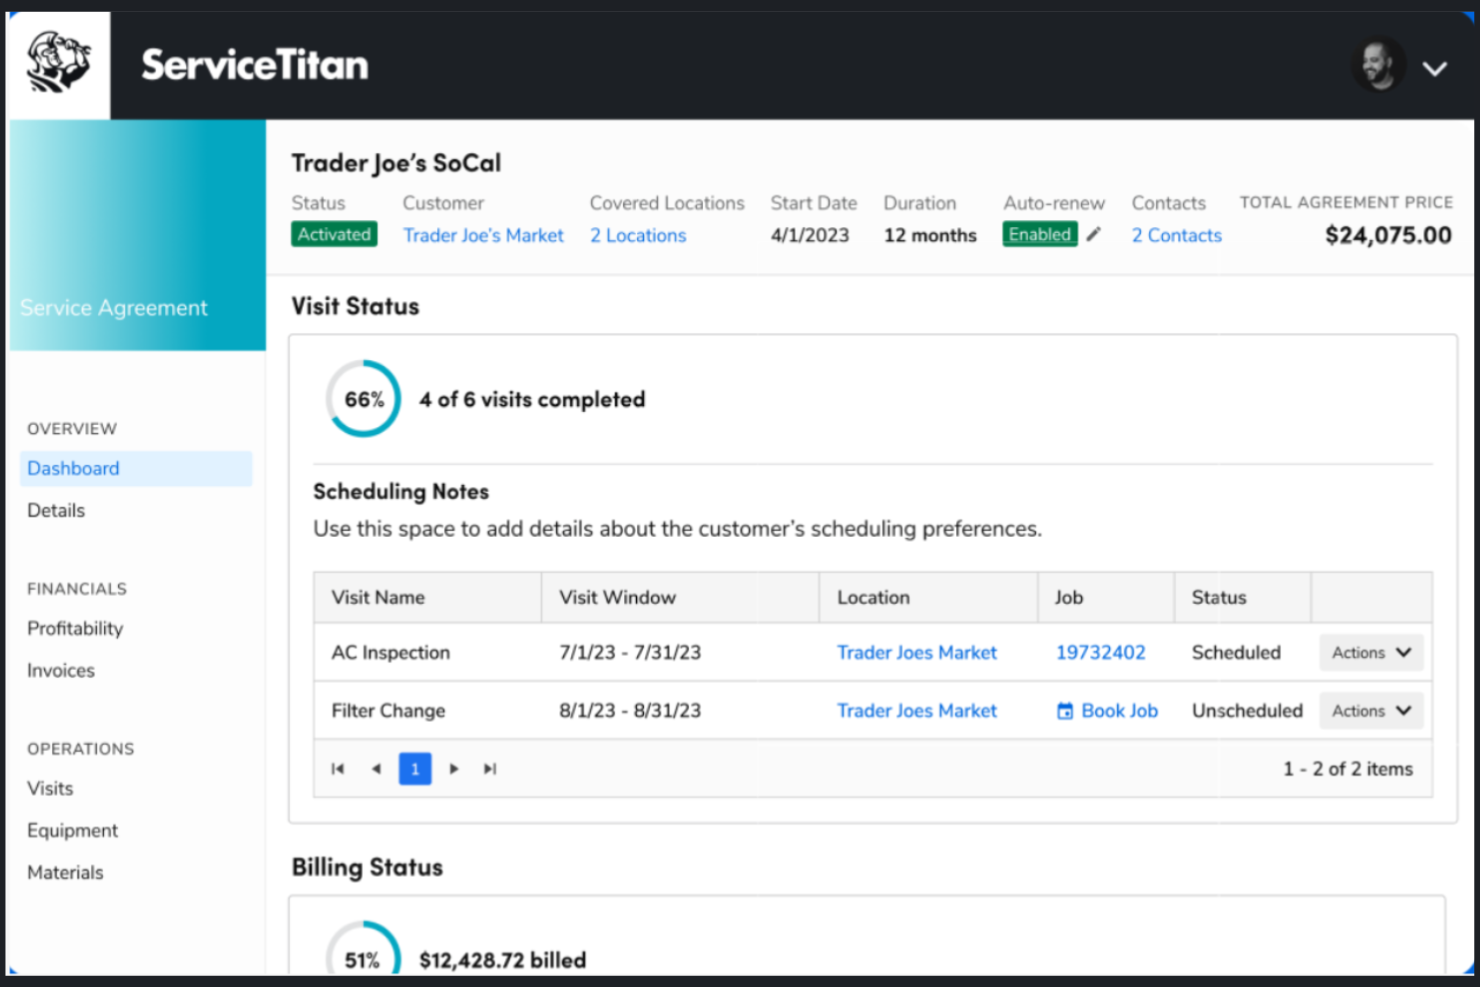The height and width of the screenshot is (987, 1480).
Task: Select the lion emblem icon top left
Action: 58,63
